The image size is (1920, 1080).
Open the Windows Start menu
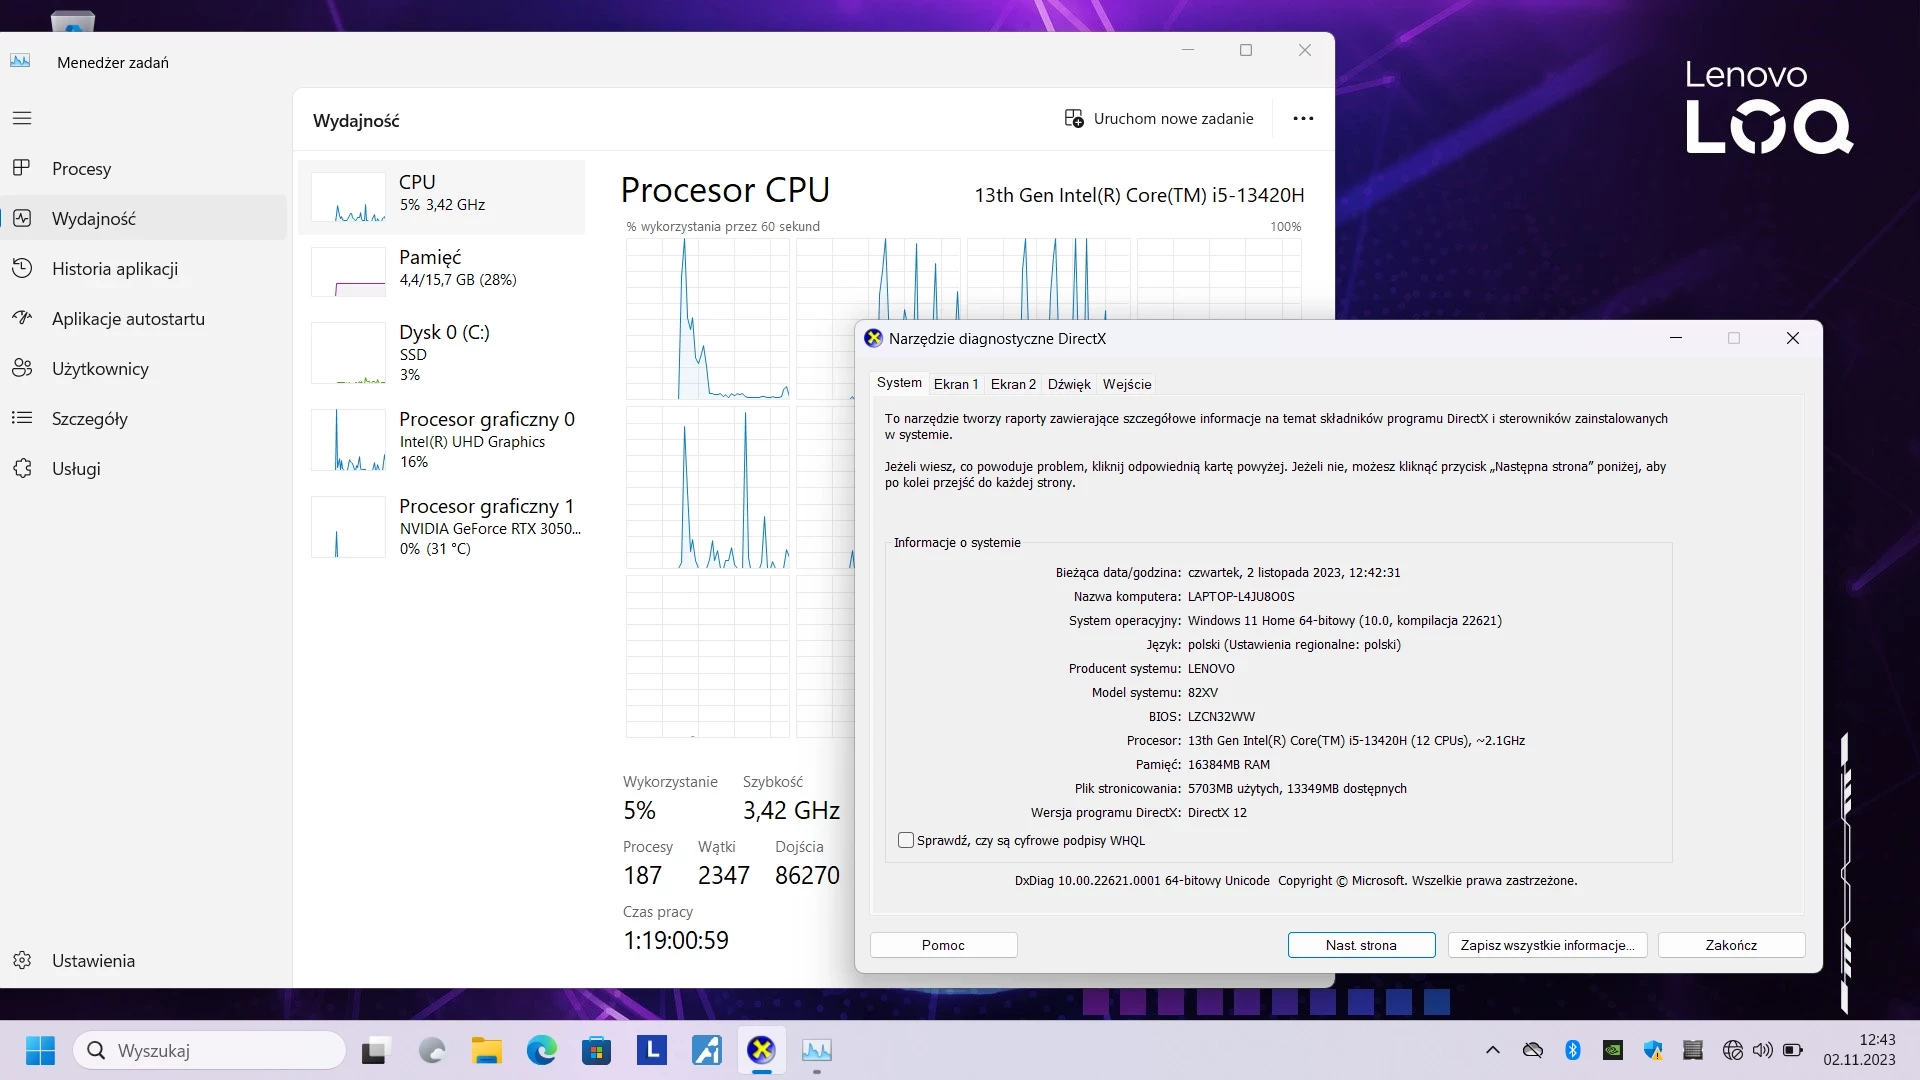click(40, 1050)
